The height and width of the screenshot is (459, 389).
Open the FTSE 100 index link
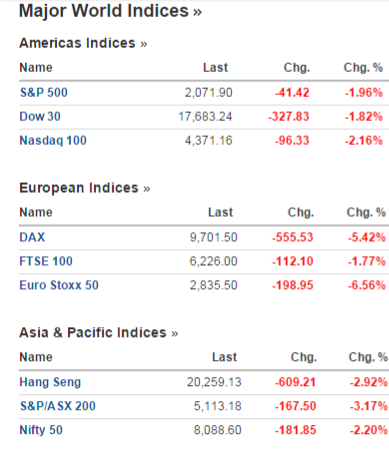[x=46, y=261]
